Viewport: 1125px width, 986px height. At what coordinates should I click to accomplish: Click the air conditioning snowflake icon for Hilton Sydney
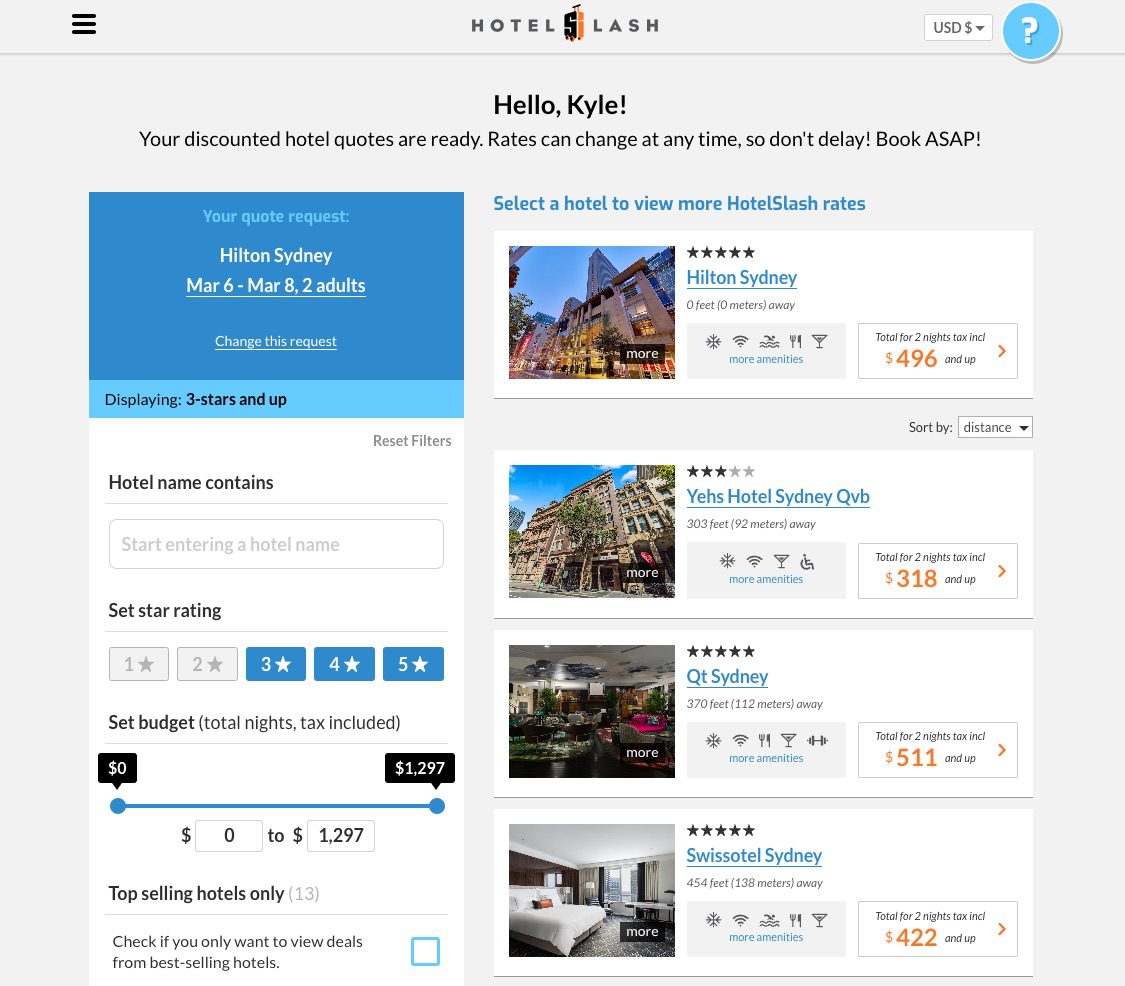point(713,341)
